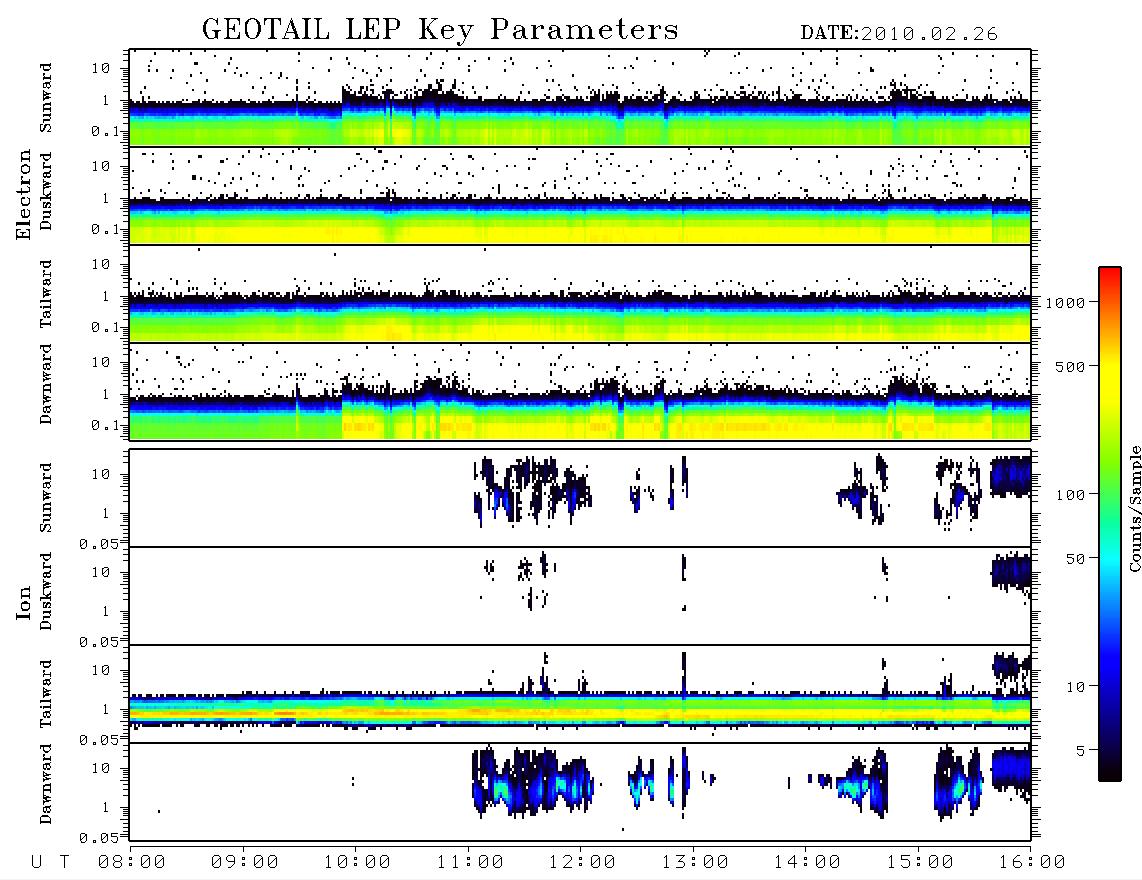Viewport: 1142px width, 880px height.
Task: Select the "Ion" group axis label
Action: 24,602
